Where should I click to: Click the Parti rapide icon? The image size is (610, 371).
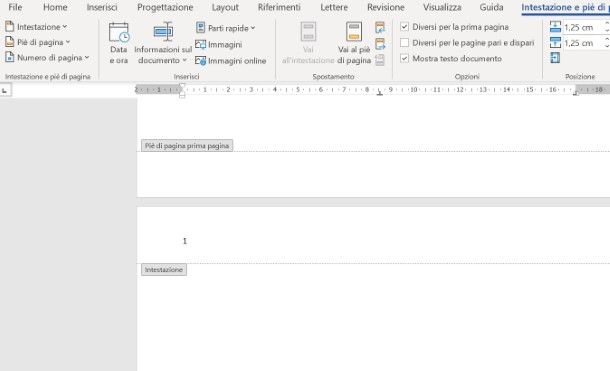coord(200,28)
